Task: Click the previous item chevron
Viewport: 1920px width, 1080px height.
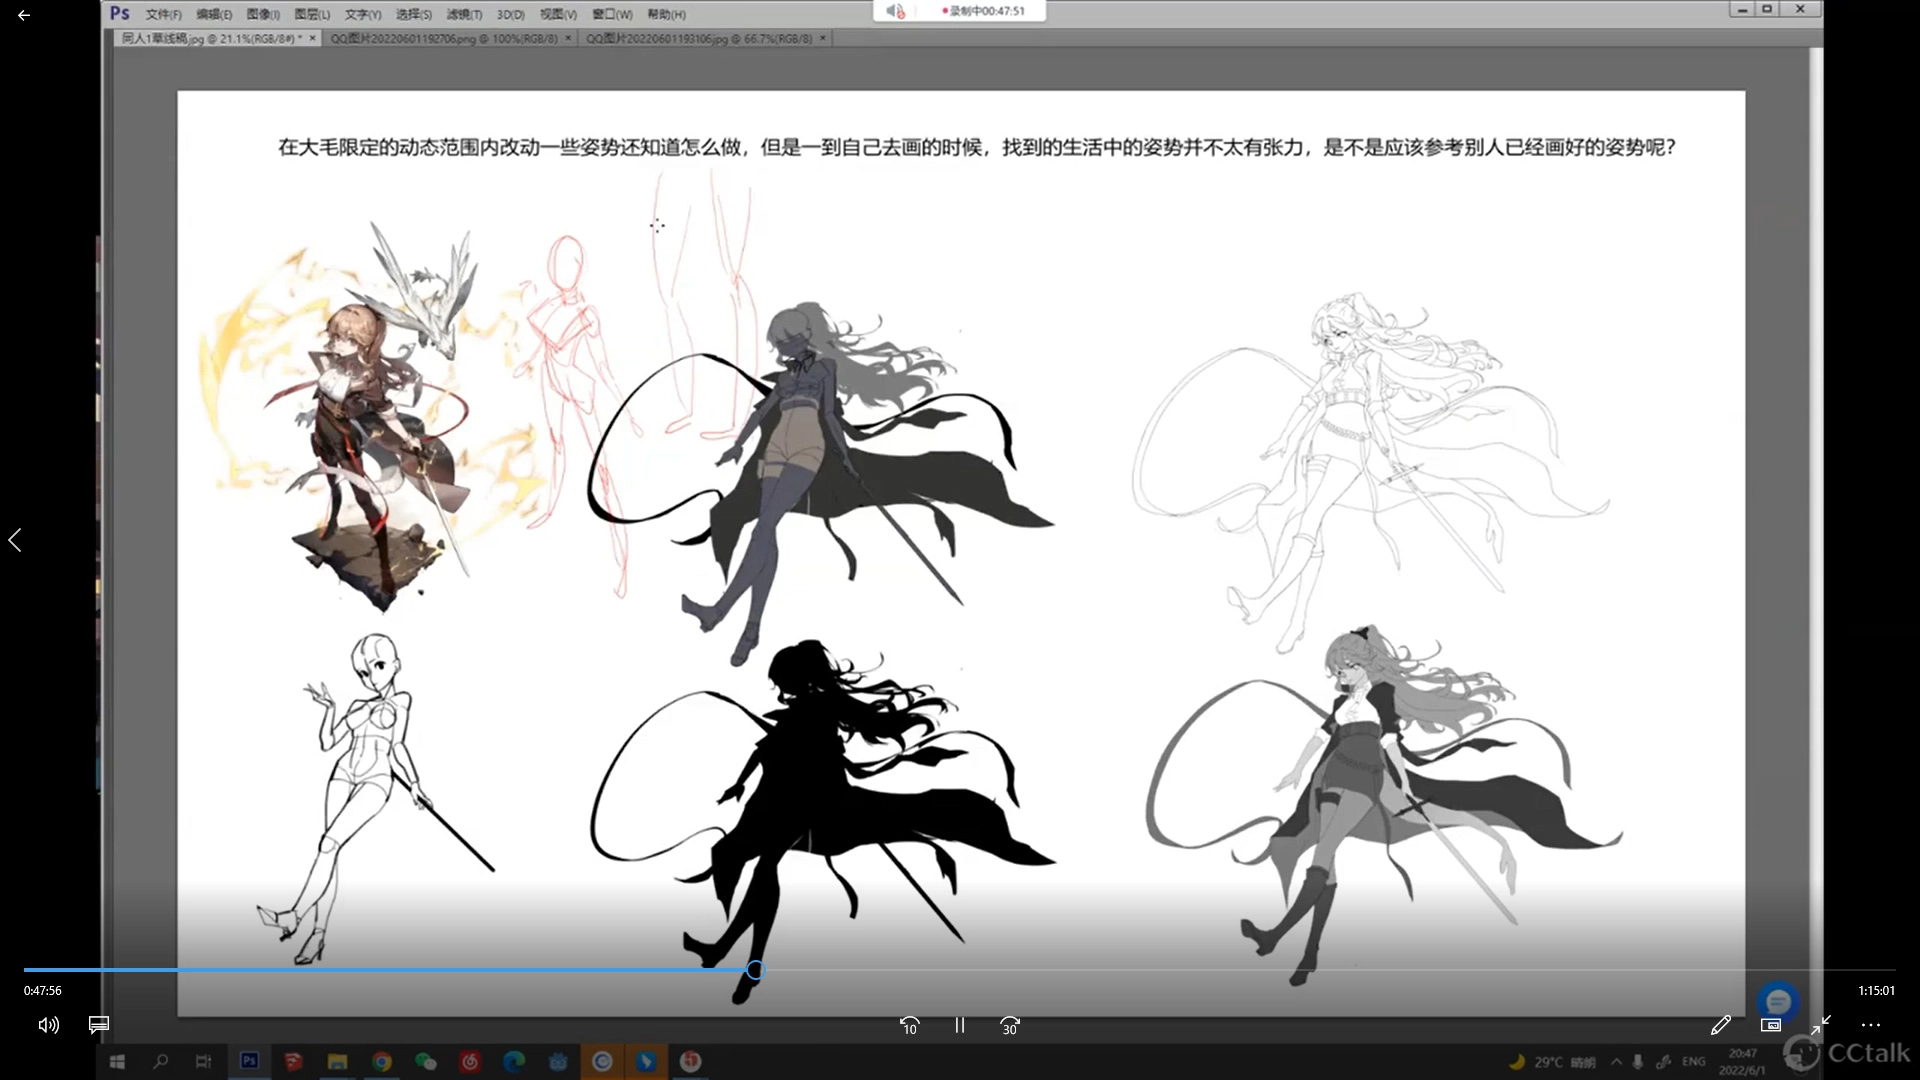Action: 15,540
